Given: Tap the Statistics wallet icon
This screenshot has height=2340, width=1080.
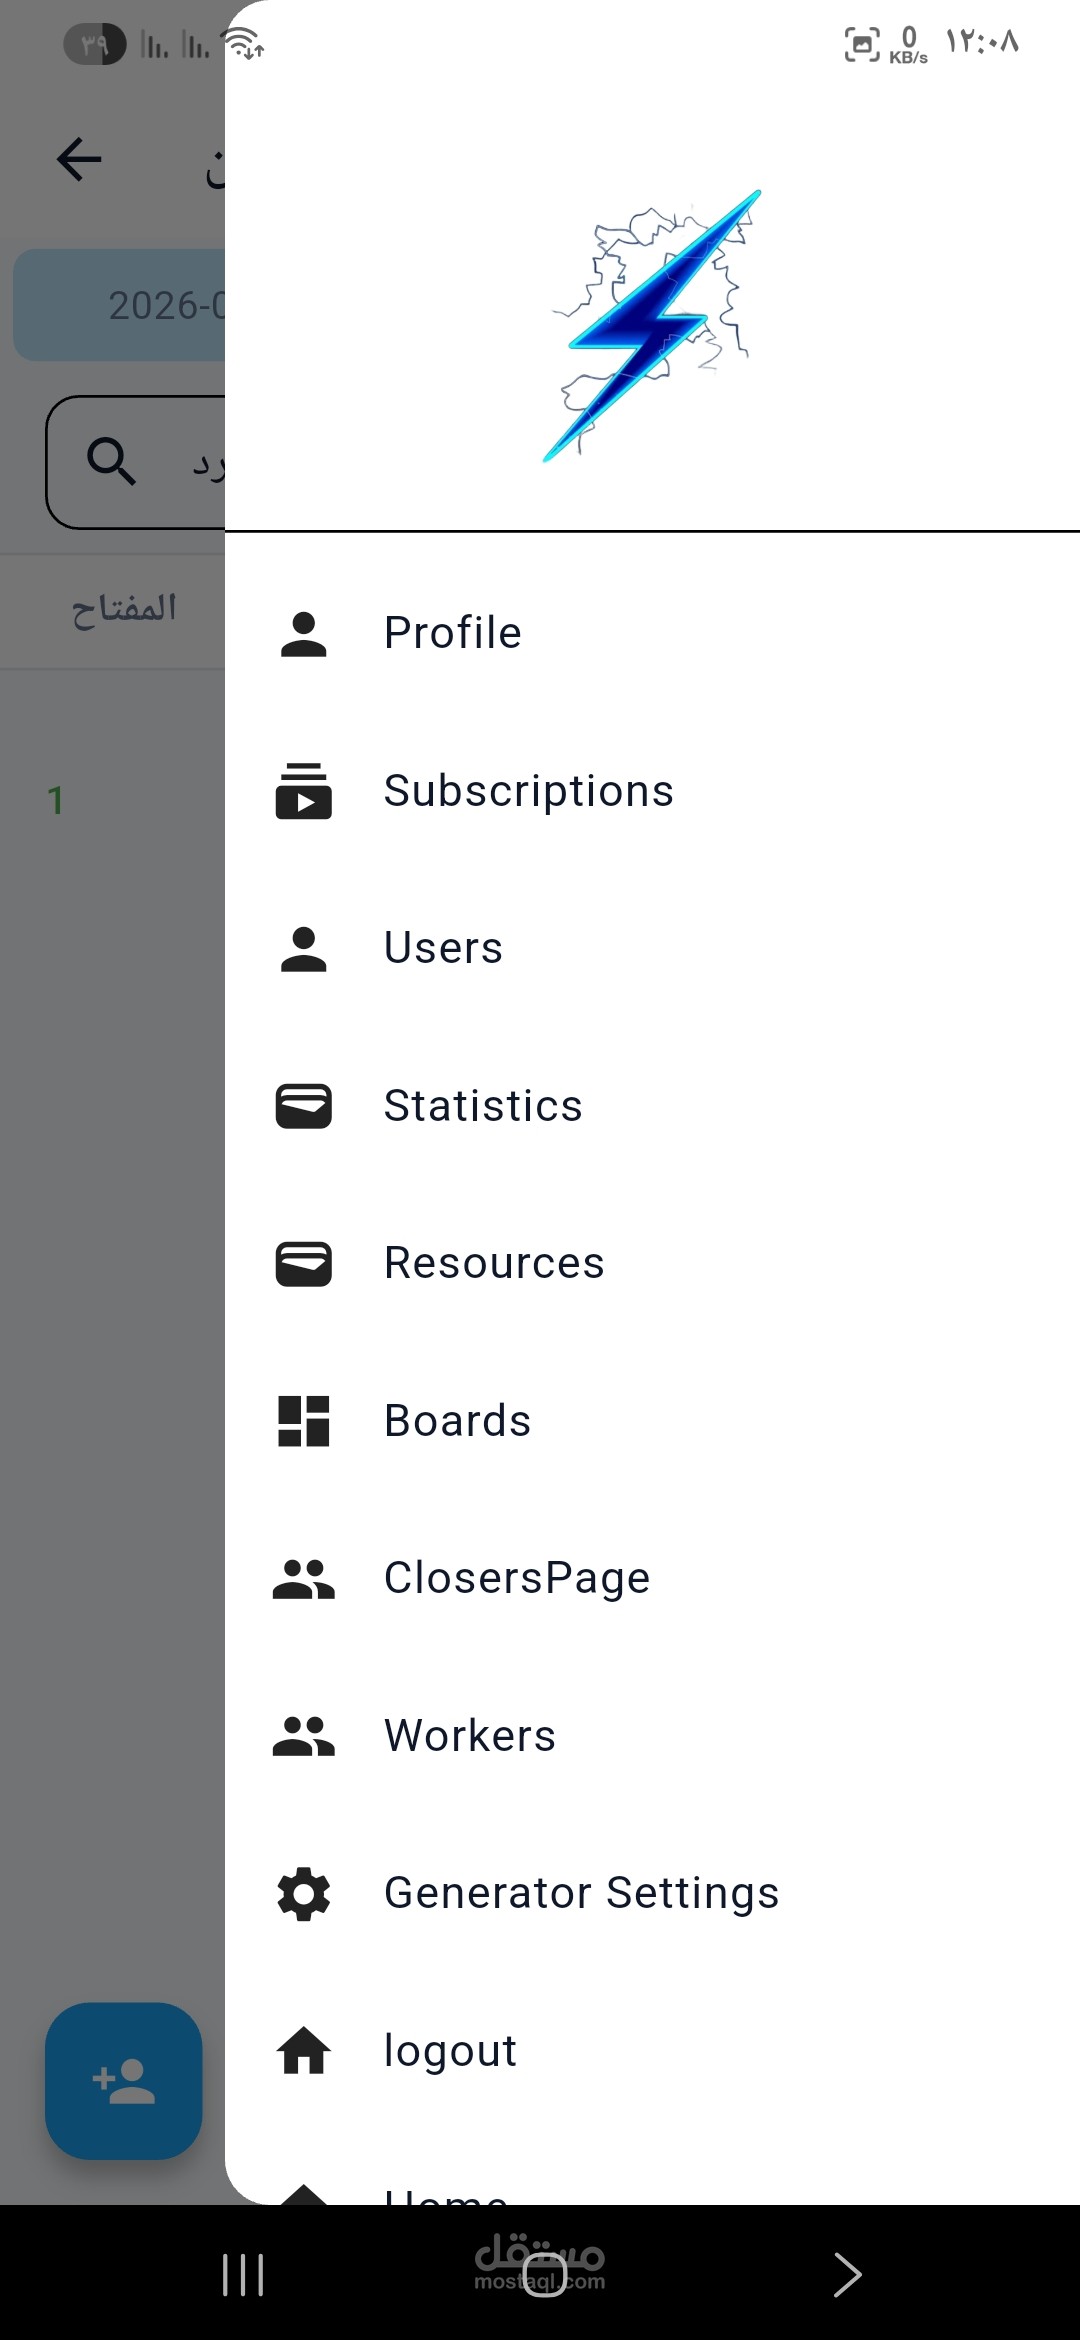Looking at the screenshot, I should coord(303,1106).
